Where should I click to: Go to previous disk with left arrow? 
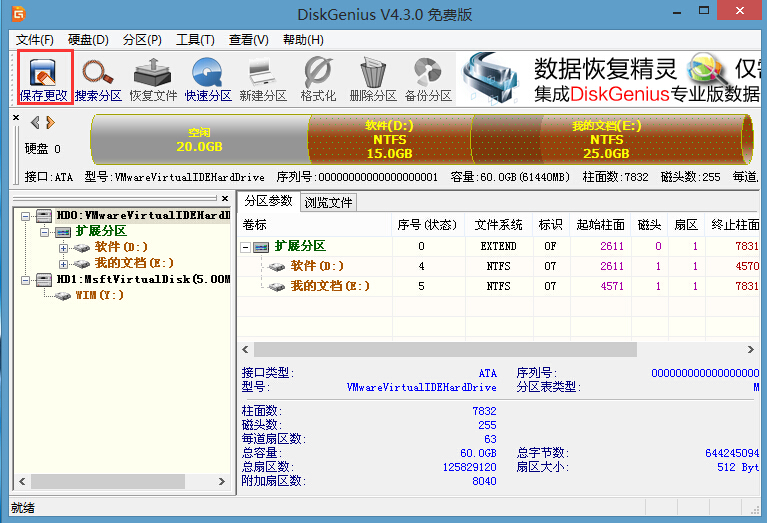[x=35, y=122]
